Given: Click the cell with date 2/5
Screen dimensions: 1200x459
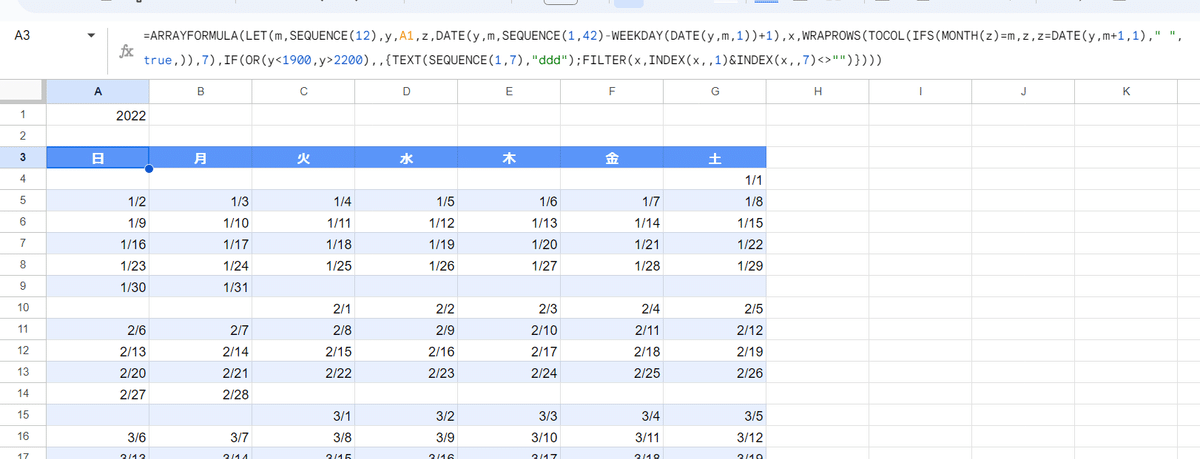Looking at the screenshot, I should coord(714,308).
